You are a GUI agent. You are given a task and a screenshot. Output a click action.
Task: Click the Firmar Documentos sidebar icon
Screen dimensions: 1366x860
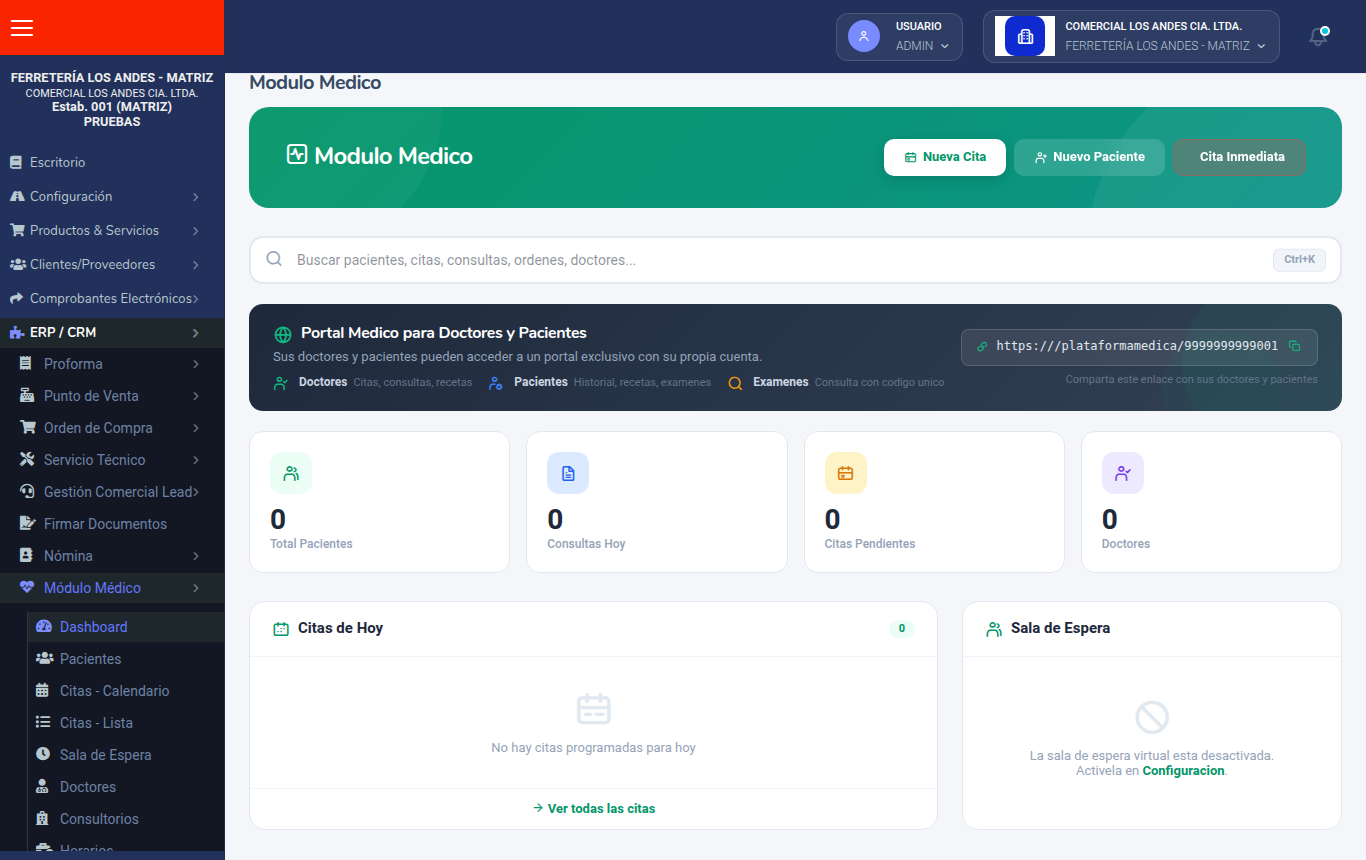click(27, 524)
